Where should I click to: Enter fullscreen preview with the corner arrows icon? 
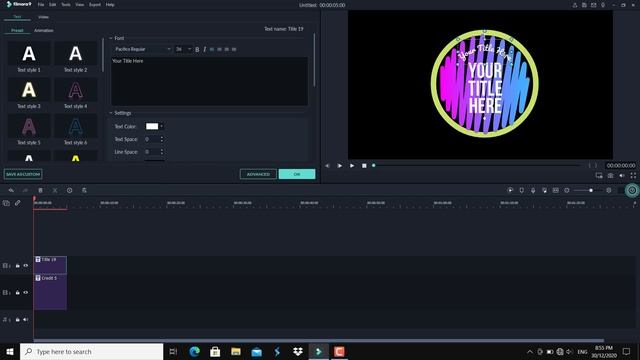(x=633, y=176)
